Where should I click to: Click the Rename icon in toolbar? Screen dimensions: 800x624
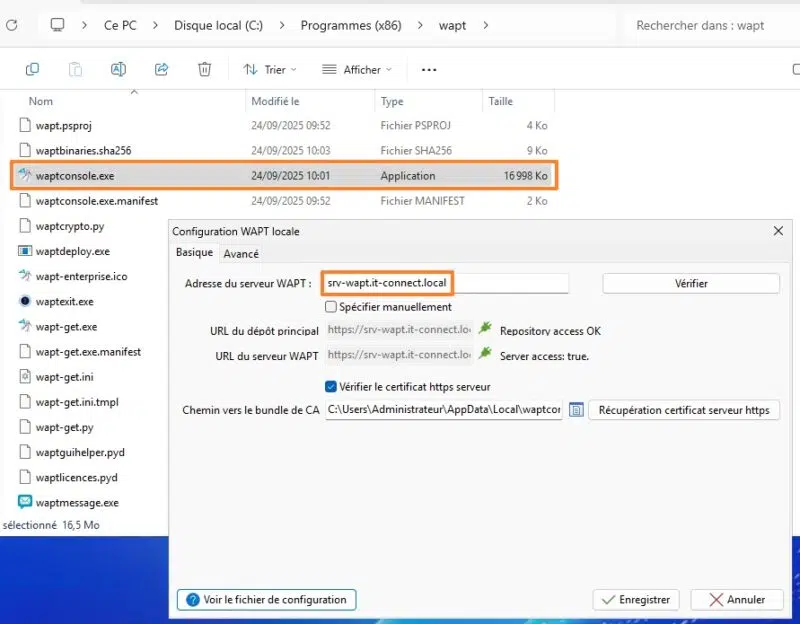tap(118, 69)
